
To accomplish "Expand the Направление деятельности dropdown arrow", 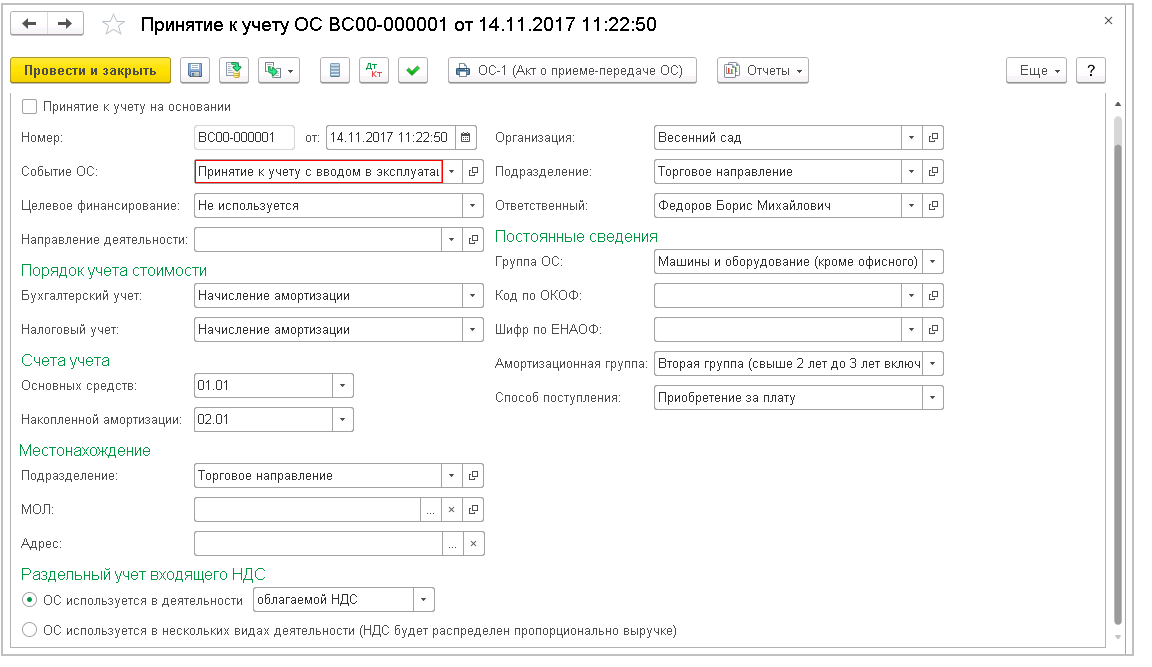I will 452,239.
